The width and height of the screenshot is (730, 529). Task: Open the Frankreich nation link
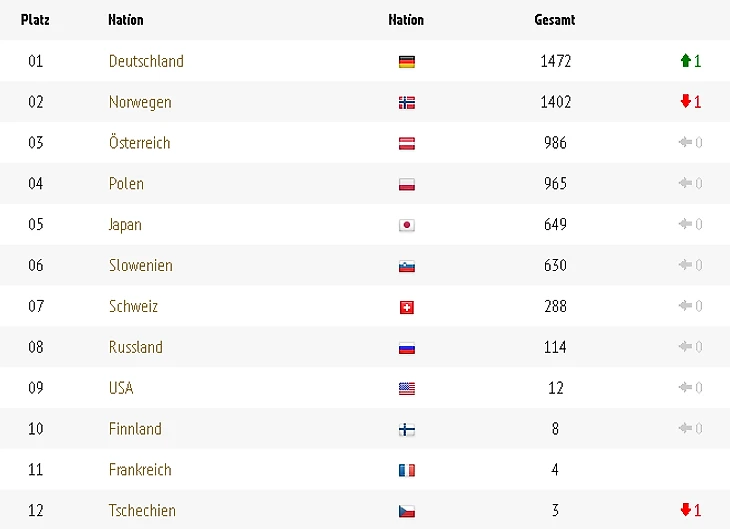click(140, 469)
